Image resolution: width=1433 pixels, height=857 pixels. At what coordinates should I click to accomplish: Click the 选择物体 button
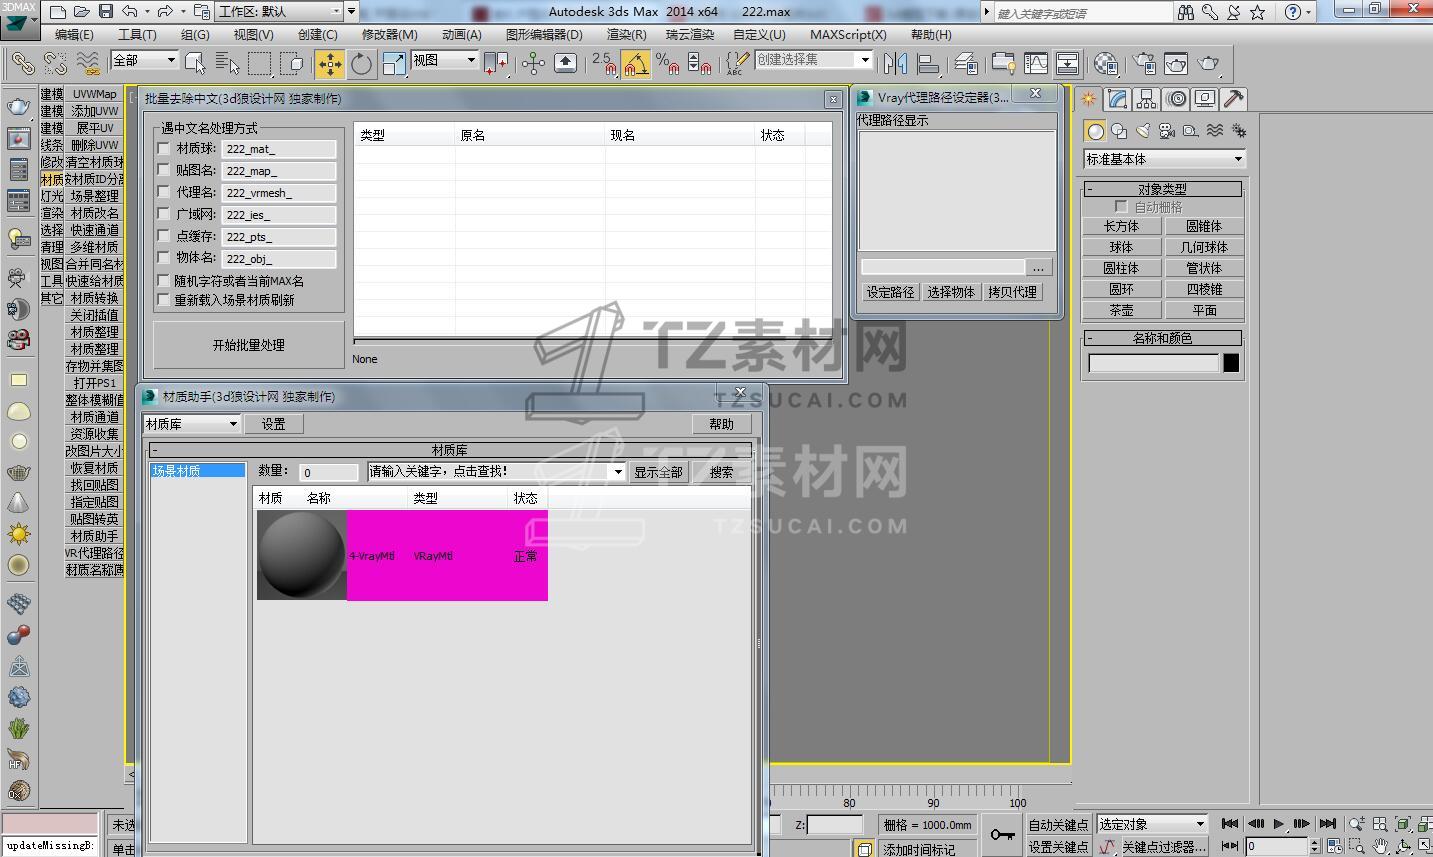coord(951,292)
